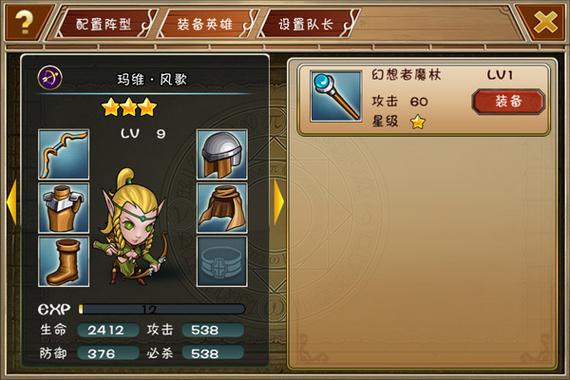Tap the elf archer hero portrait
The image size is (570, 380).
click(131, 227)
